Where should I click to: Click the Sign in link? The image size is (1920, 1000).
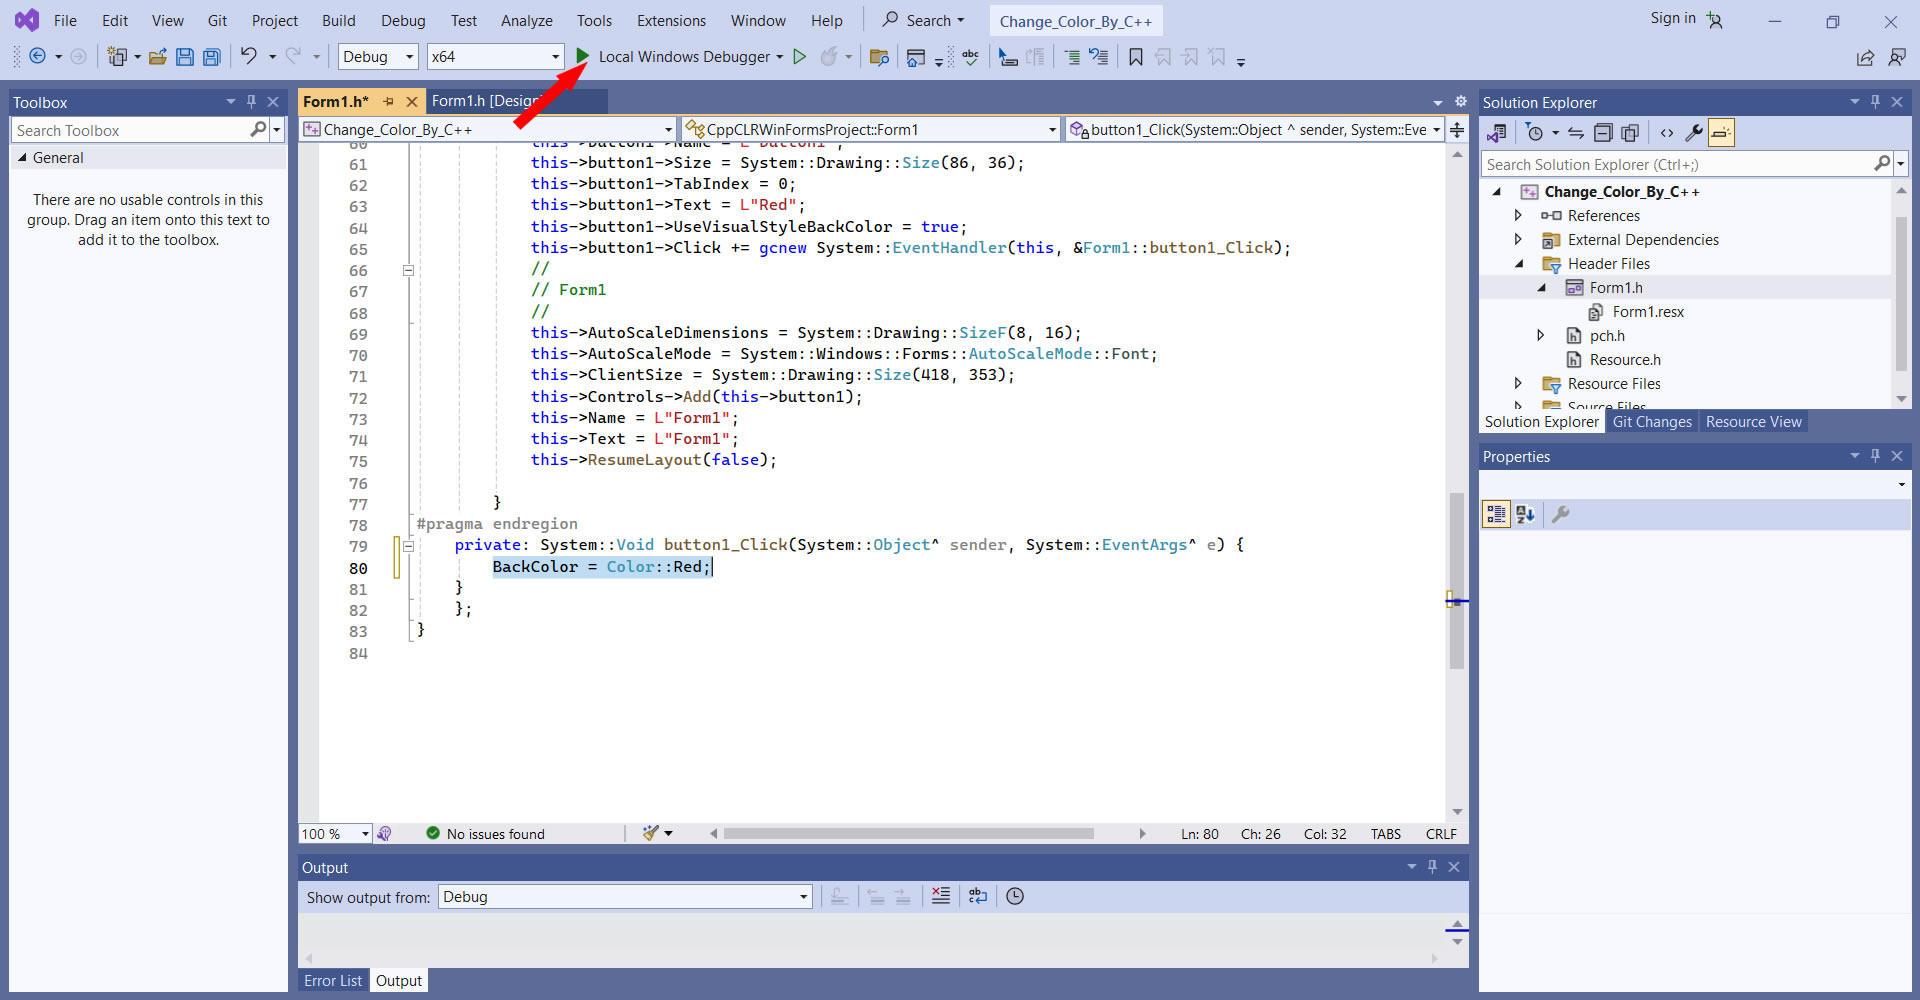pos(1672,18)
